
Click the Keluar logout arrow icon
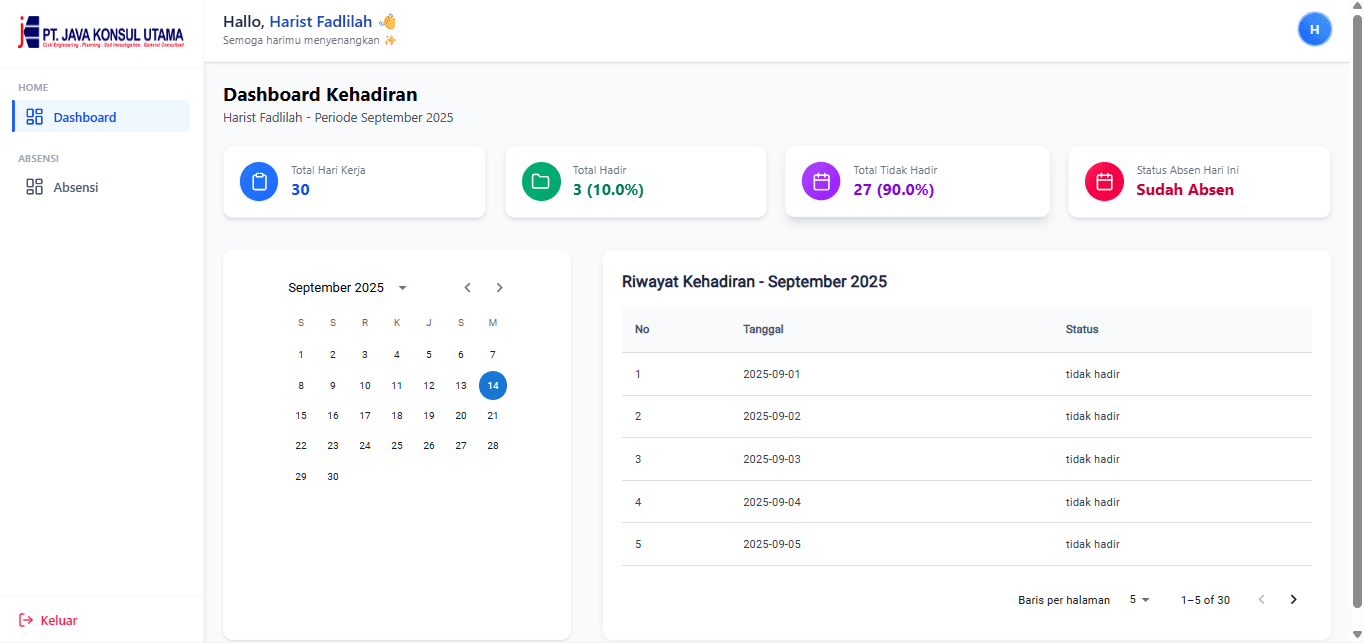(x=26, y=620)
